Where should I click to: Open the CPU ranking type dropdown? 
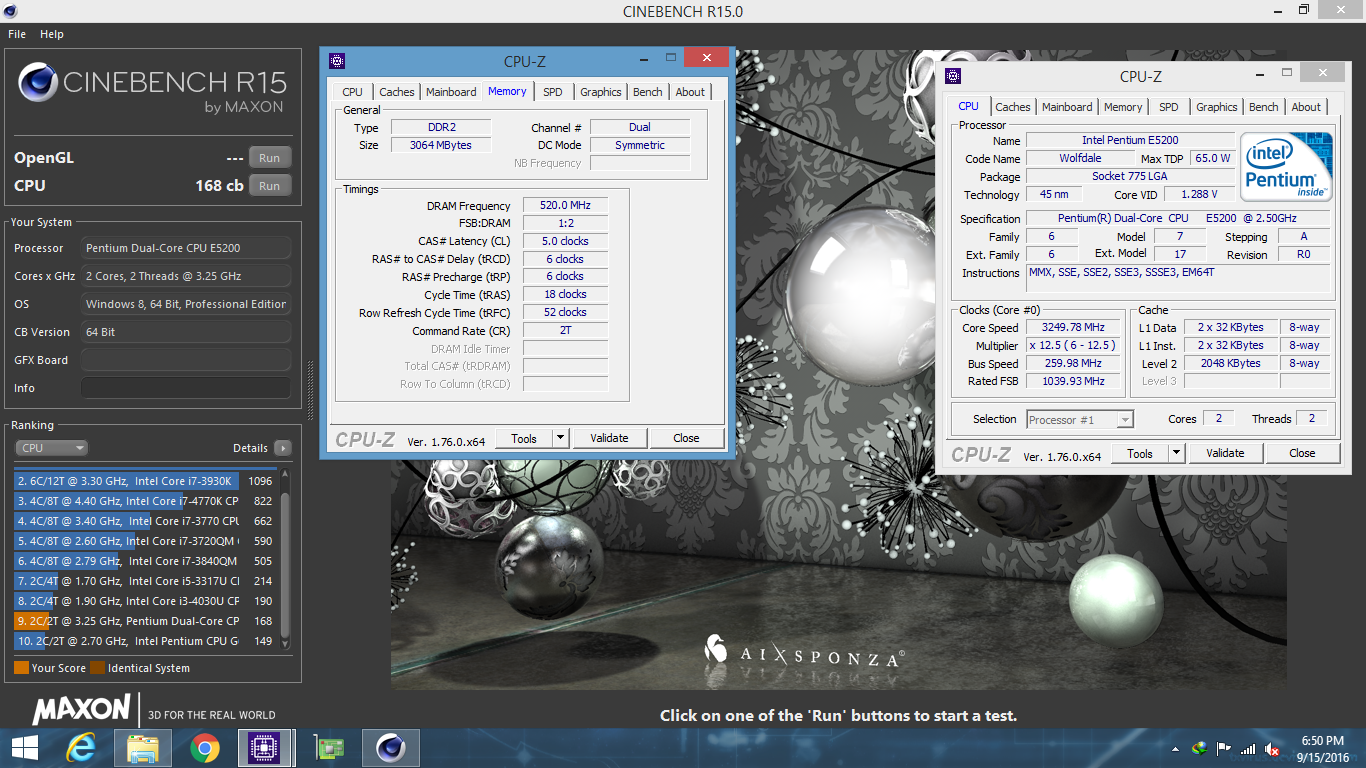(x=51, y=448)
